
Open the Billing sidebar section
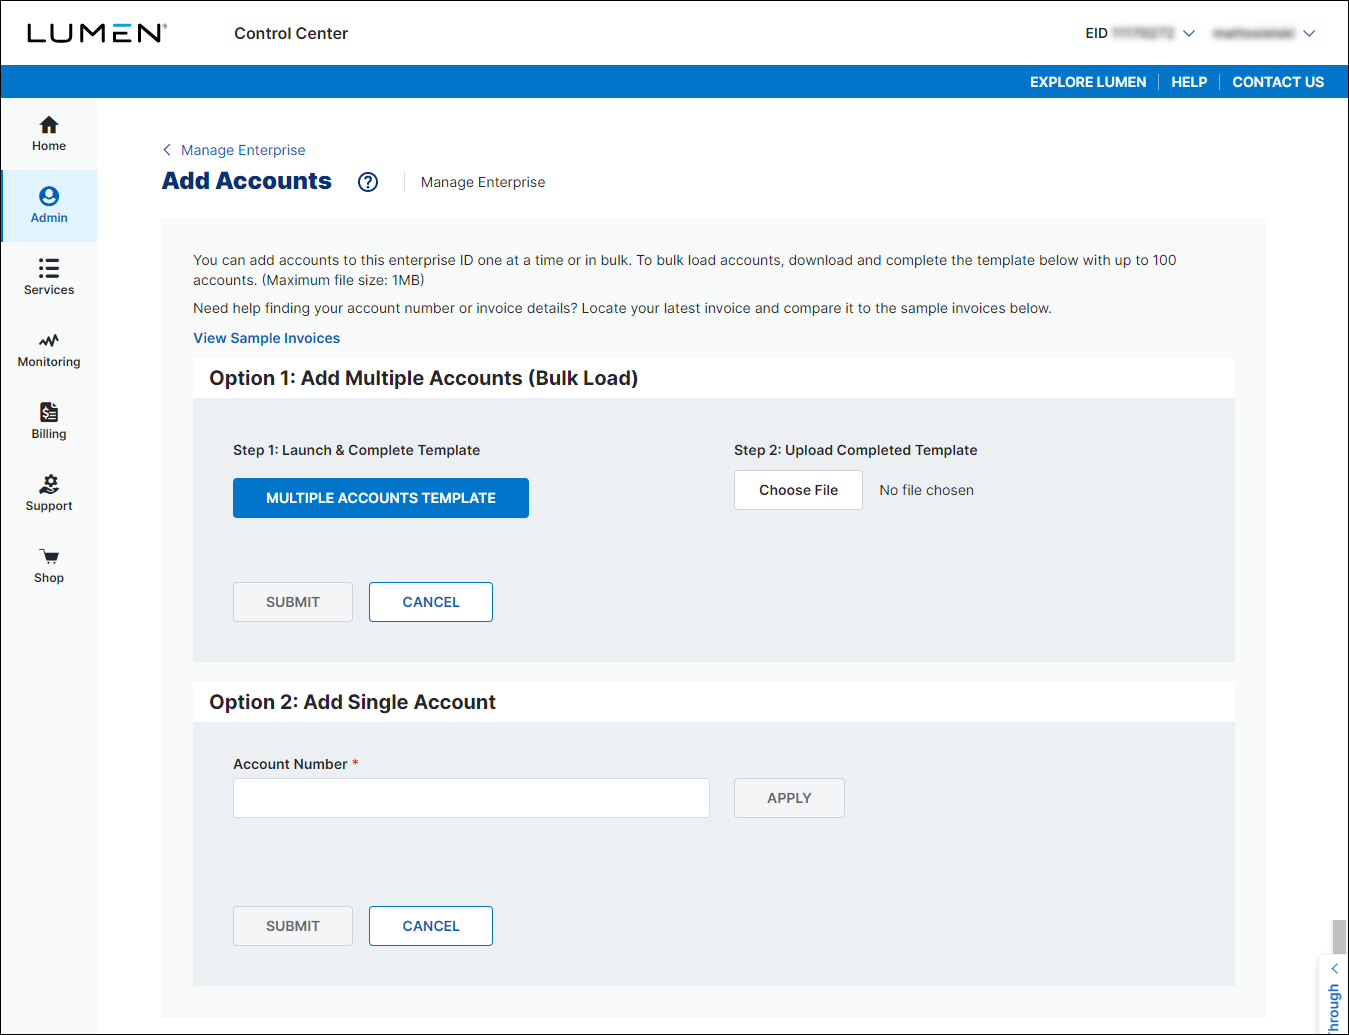click(49, 422)
